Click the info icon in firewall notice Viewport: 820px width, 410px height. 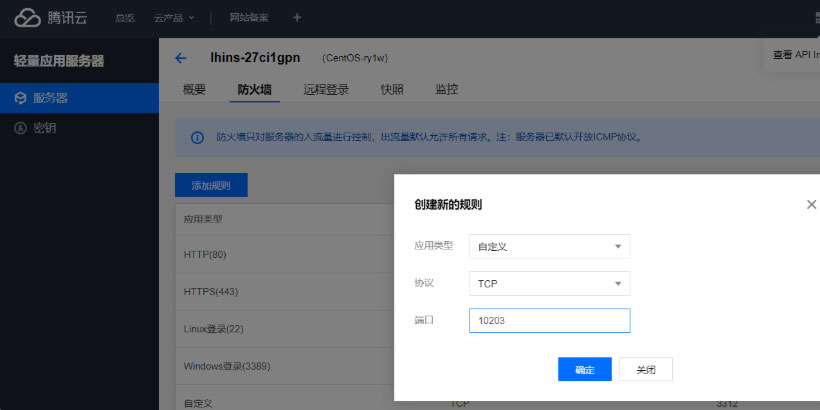197,138
